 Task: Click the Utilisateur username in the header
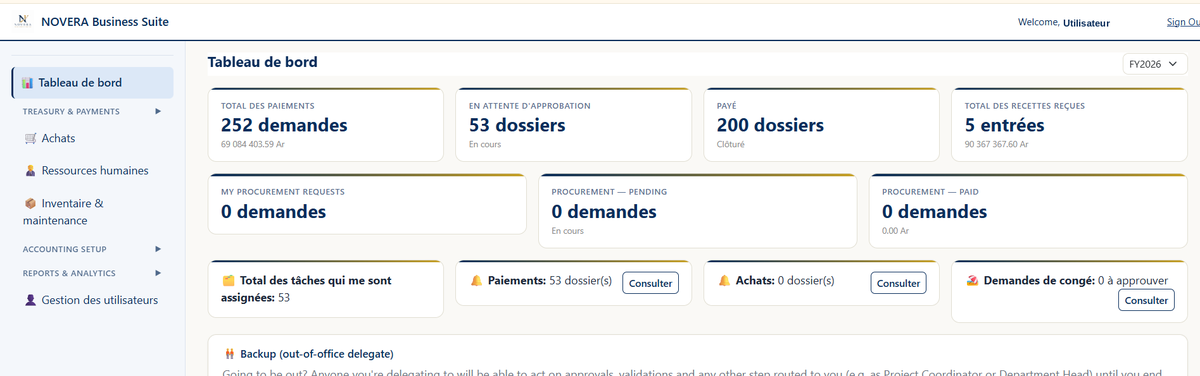click(x=1086, y=23)
